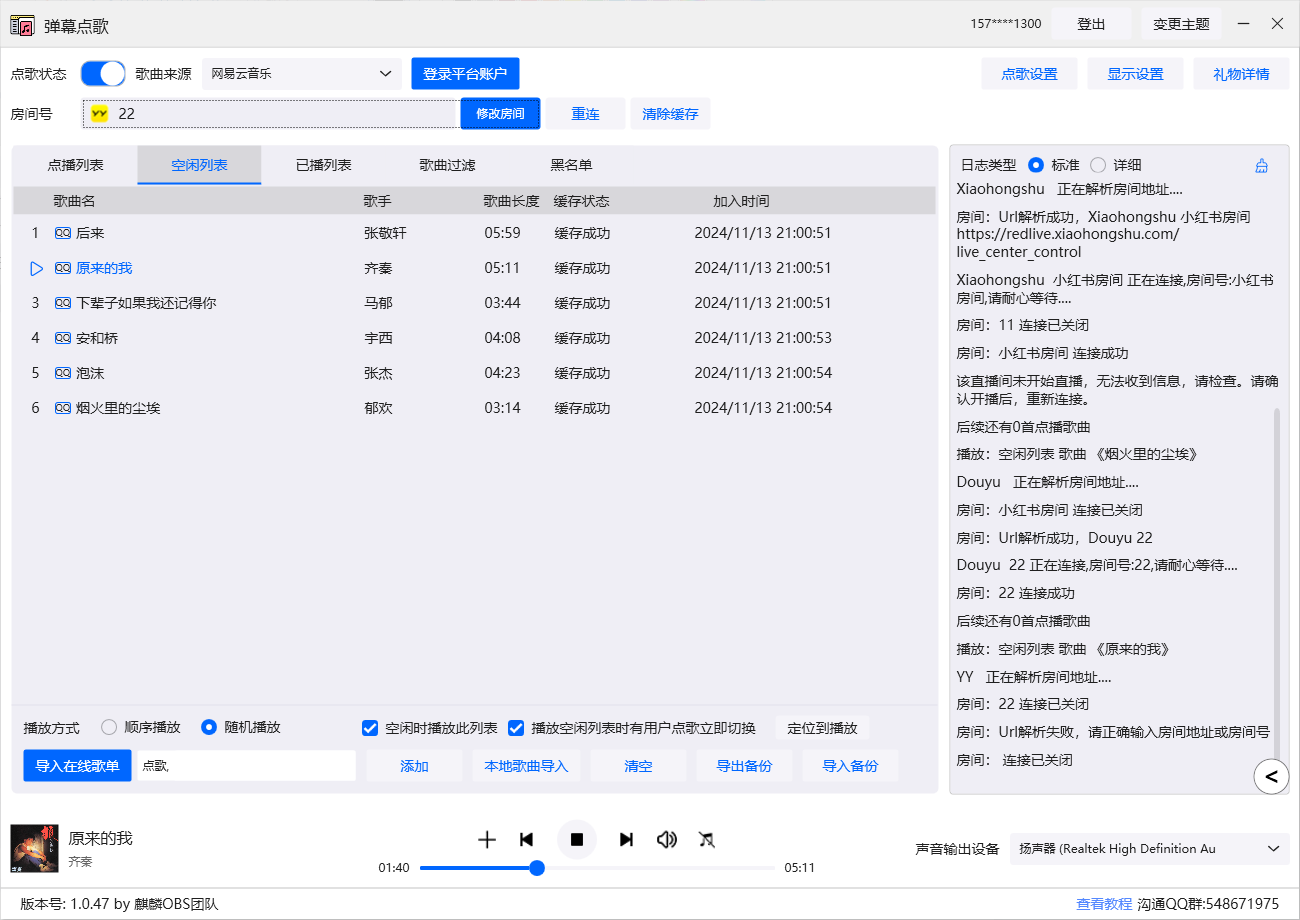Clear the log with the broom icon
Screen dimensions: 1300x920
(1261, 164)
